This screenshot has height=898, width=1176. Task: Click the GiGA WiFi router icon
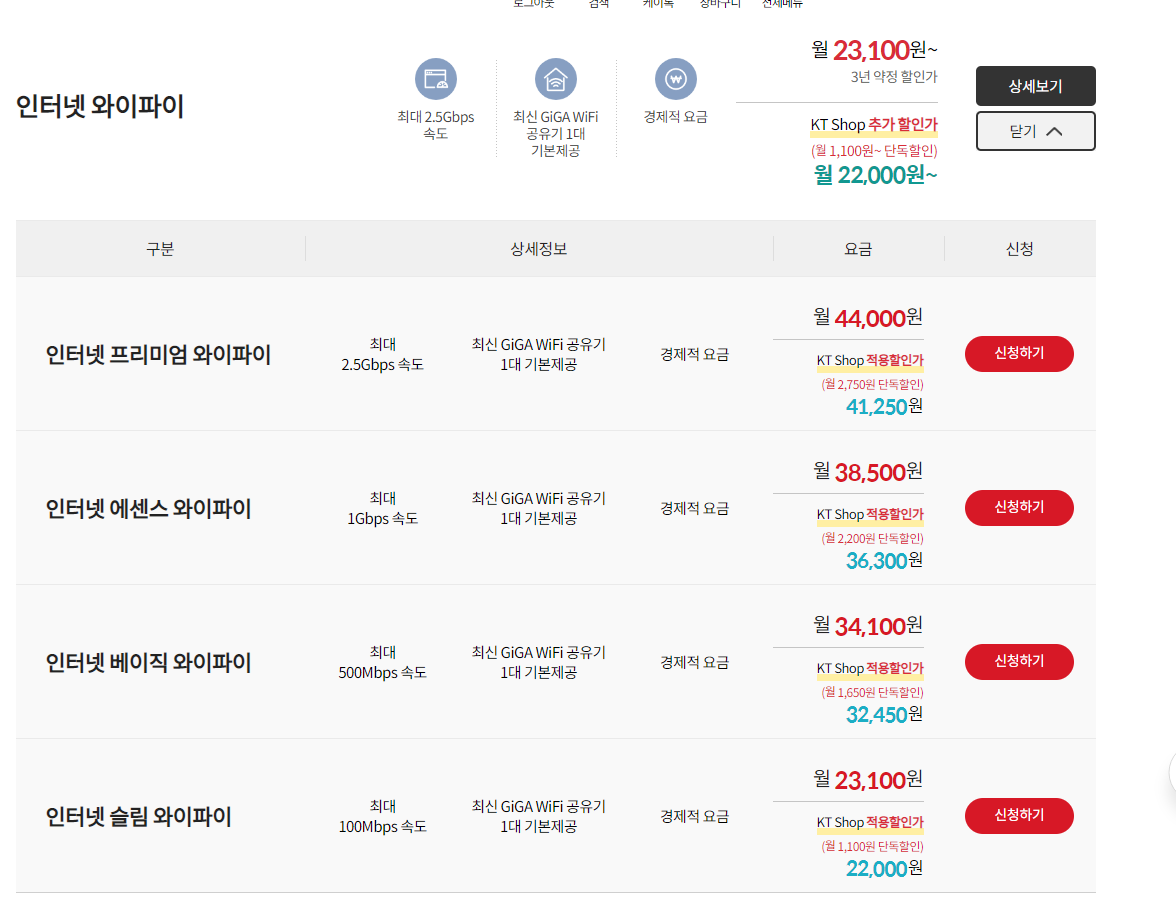(556, 79)
